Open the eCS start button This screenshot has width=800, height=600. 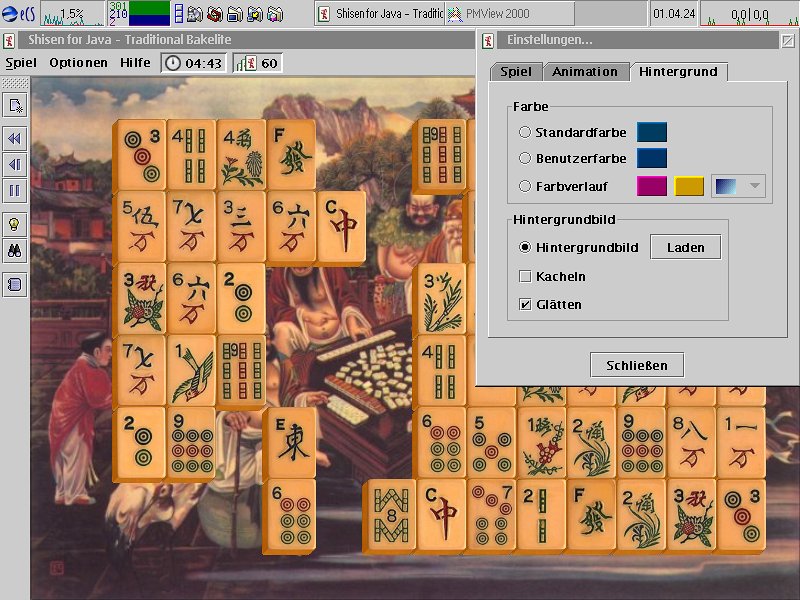point(18,13)
